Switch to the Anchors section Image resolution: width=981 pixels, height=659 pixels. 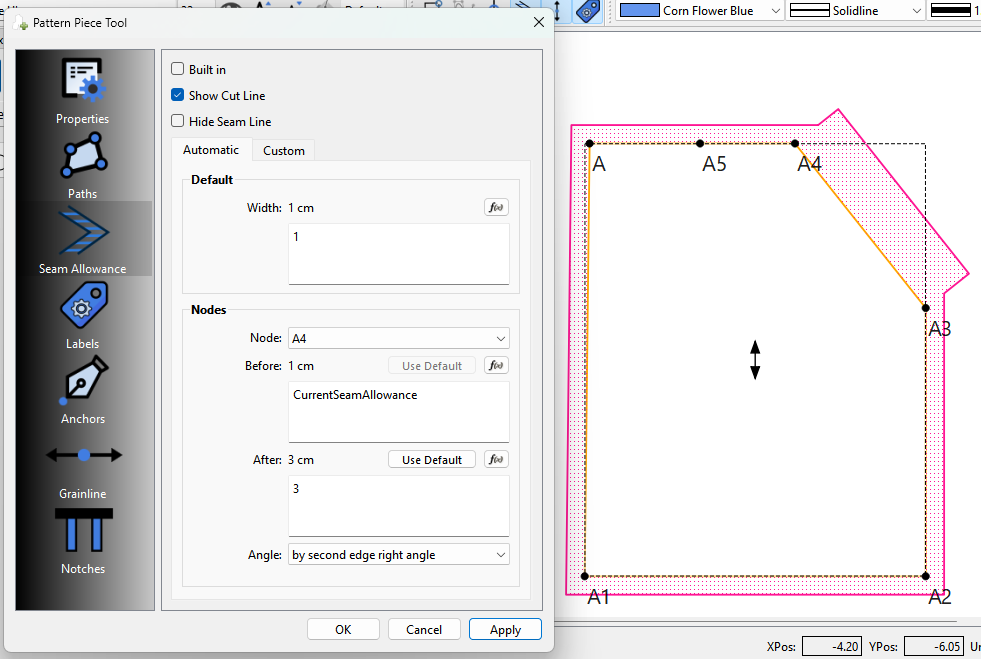tap(83, 381)
